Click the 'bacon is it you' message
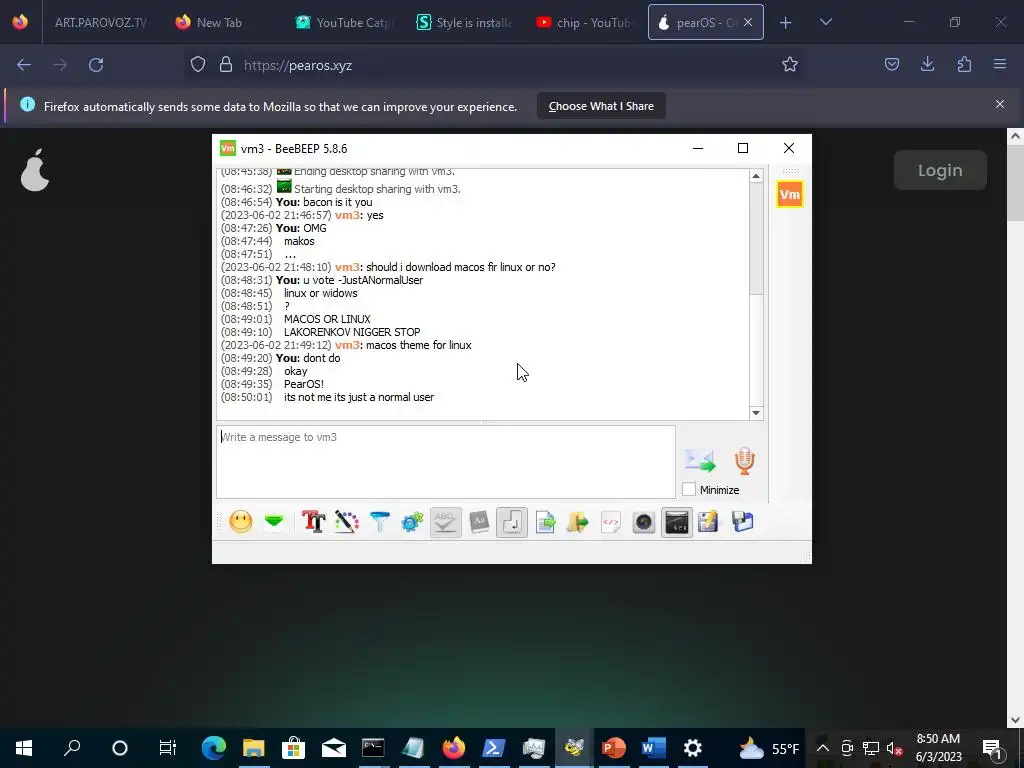1024x768 pixels. point(338,202)
